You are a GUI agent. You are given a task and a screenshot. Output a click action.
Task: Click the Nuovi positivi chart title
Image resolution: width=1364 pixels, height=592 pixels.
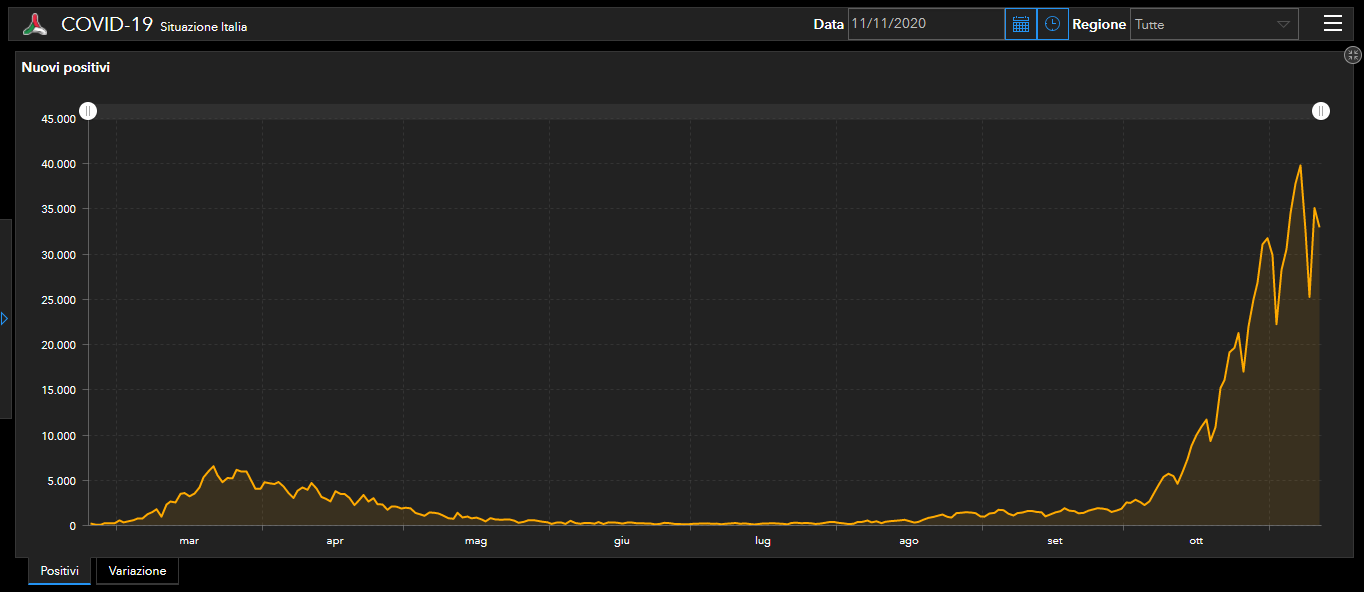point(66,68)
